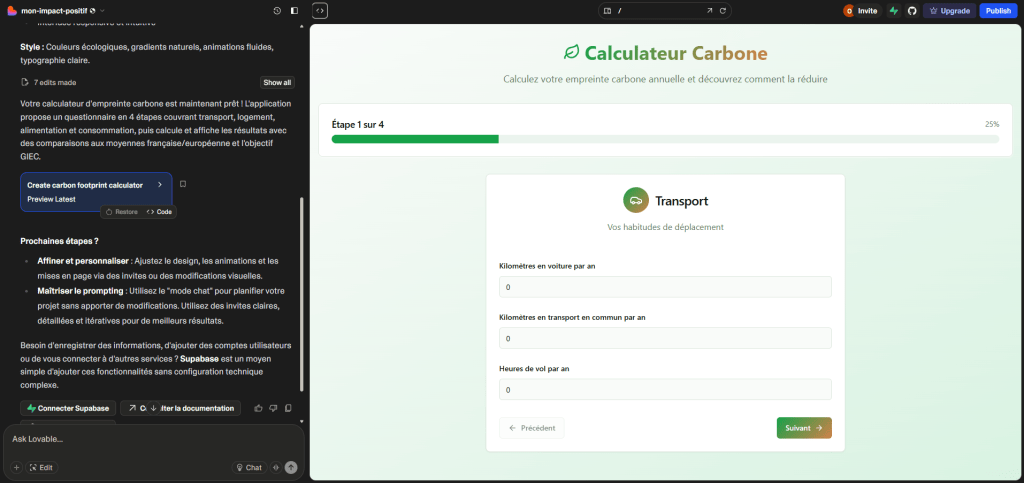This screenshot has height=483, width=1024.
Task: Open the Supabase lightning bolt icon in header
Action: pos(894,10)
